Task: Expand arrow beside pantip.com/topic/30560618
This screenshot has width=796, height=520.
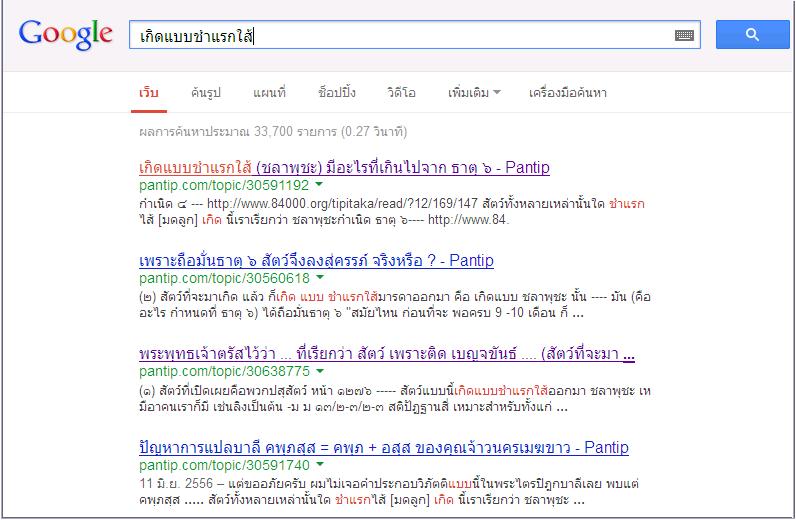Action: pos(320,277)
